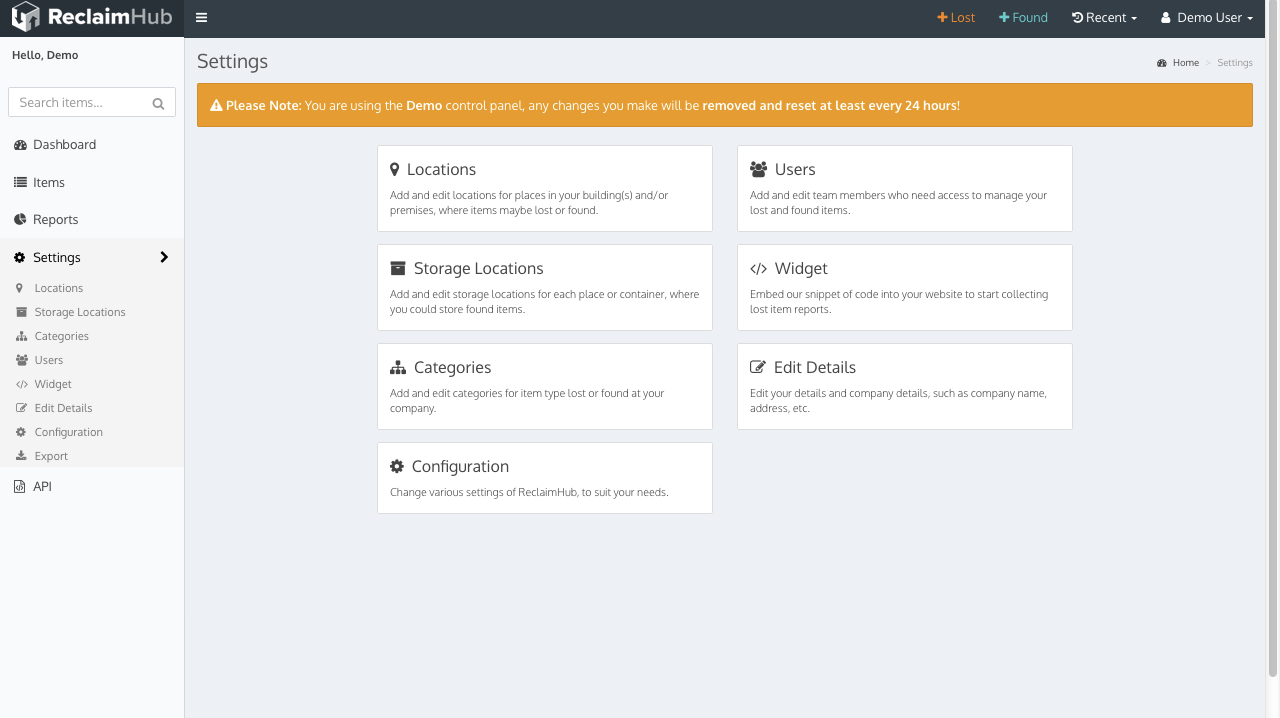Open Dashboard from the sidebar

pos(92,145)
